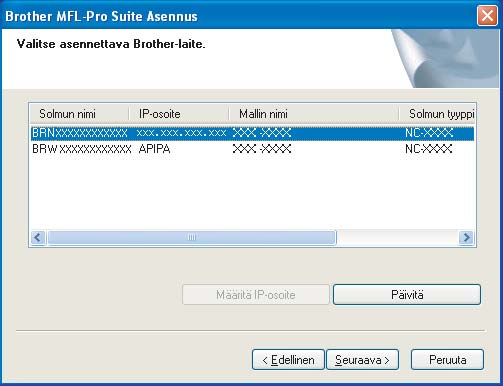Click NC-XXXX in the BRW row

tap(429, 149)
